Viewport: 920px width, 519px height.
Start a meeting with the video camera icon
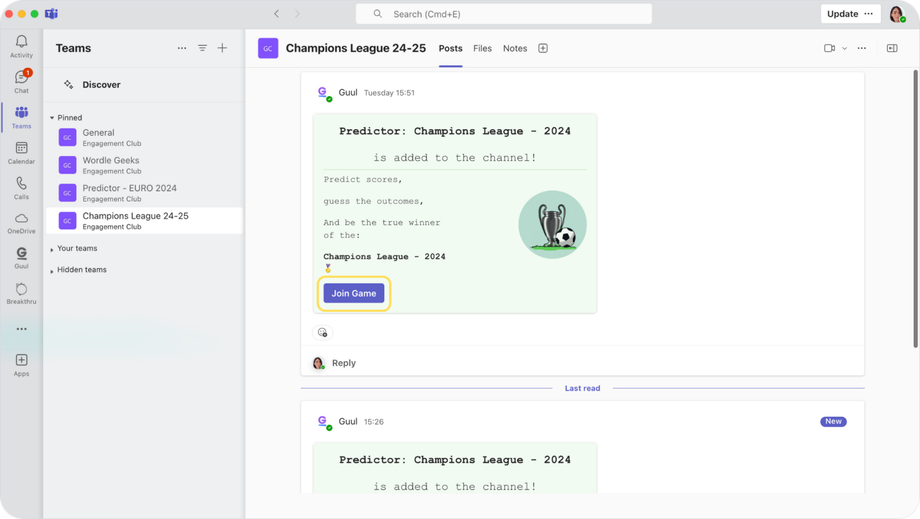click(x=829, y=48)
